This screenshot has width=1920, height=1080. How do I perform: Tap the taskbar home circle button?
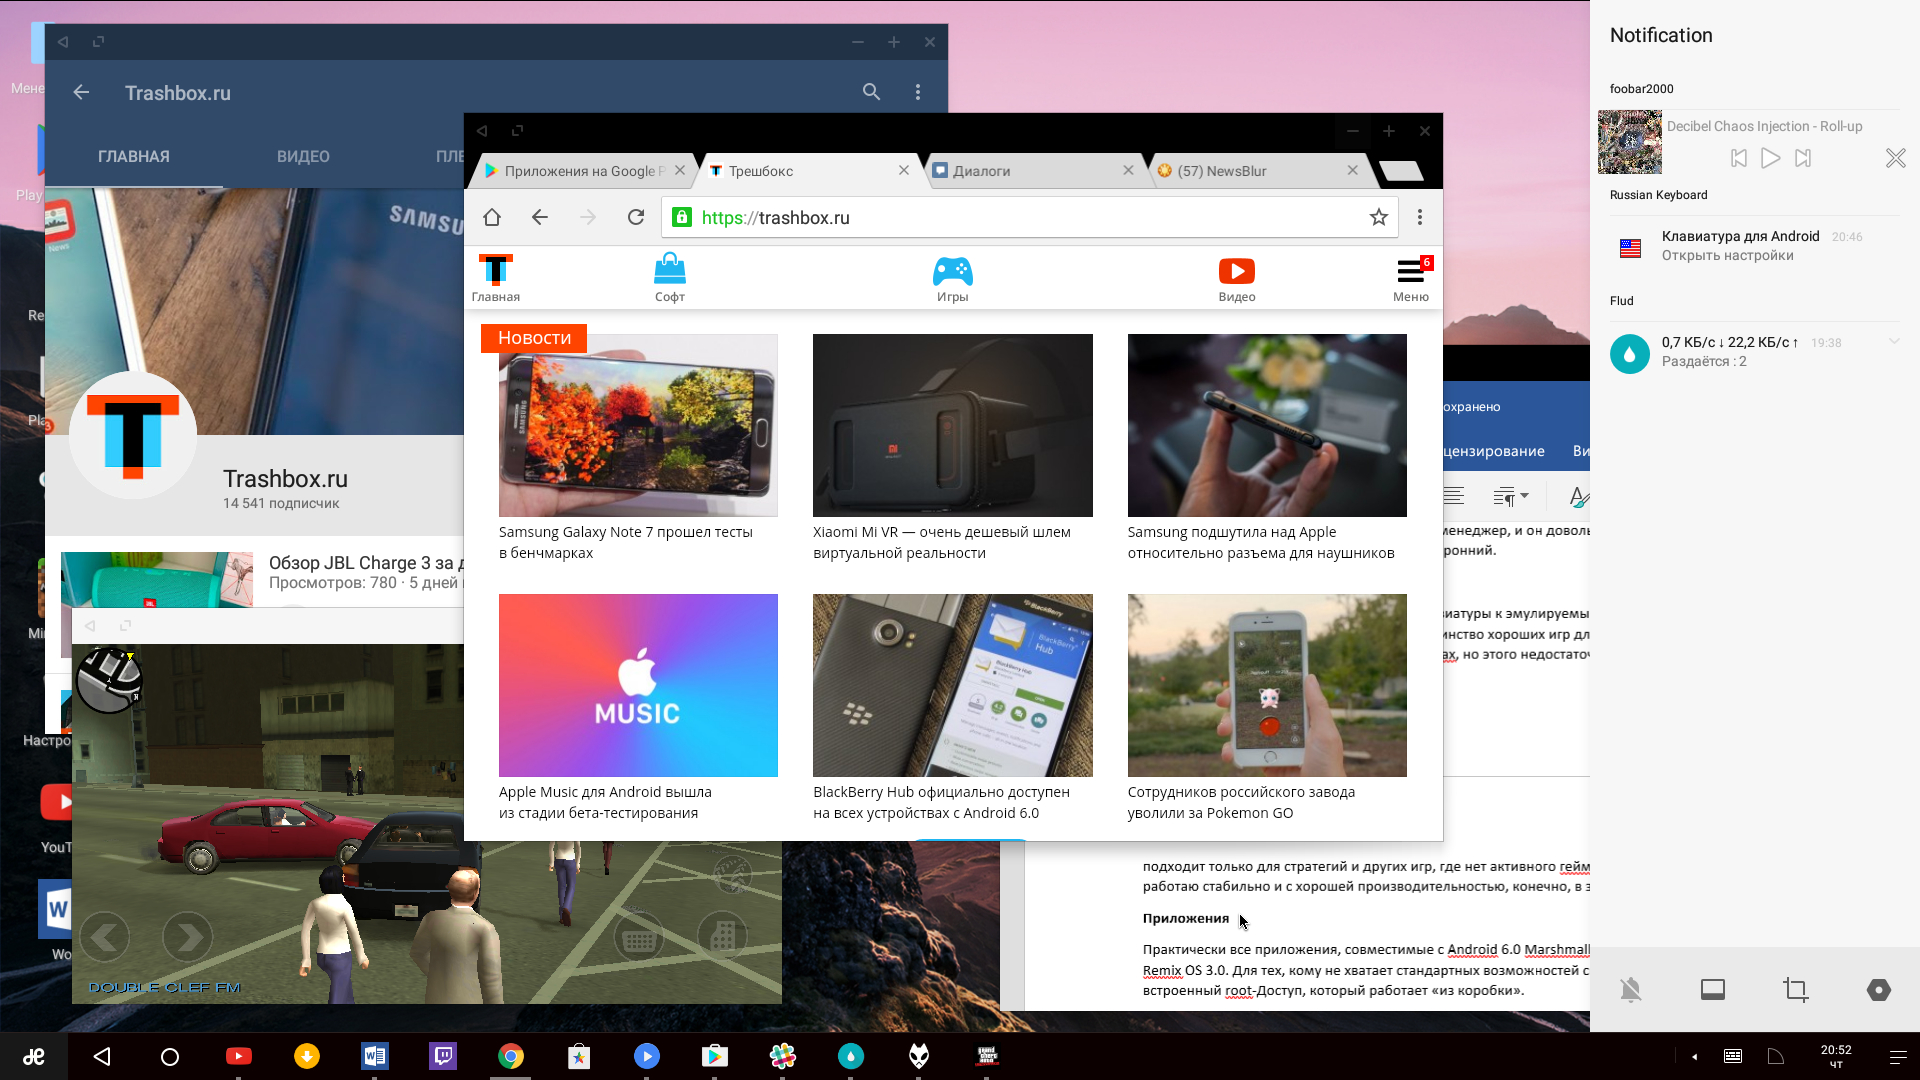coord(170,1056)
